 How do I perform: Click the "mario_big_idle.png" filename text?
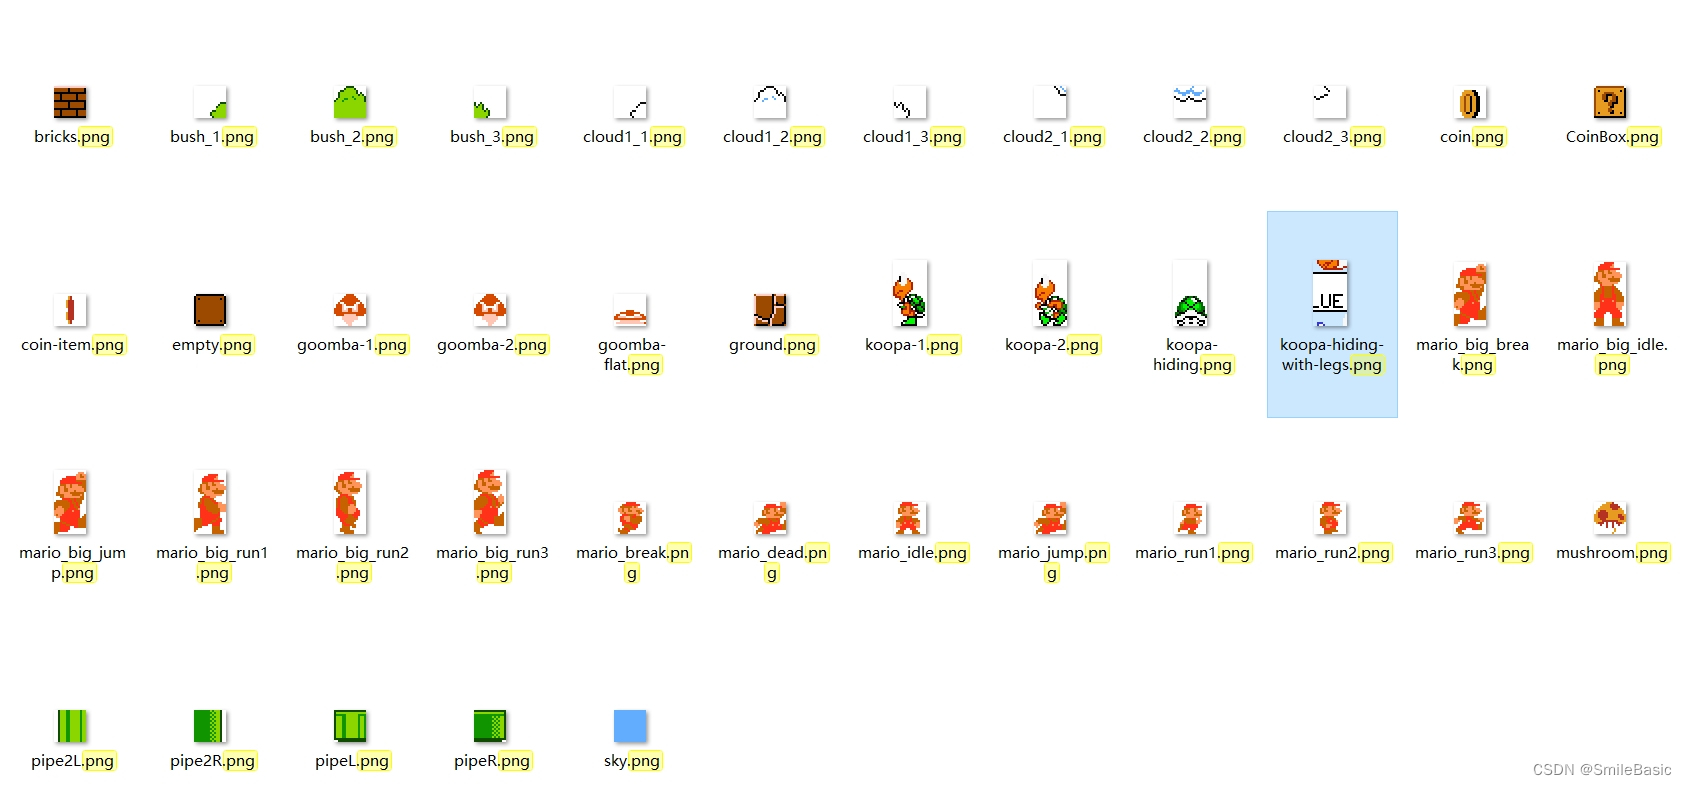pyautogui.click(x=1612, y=355)
